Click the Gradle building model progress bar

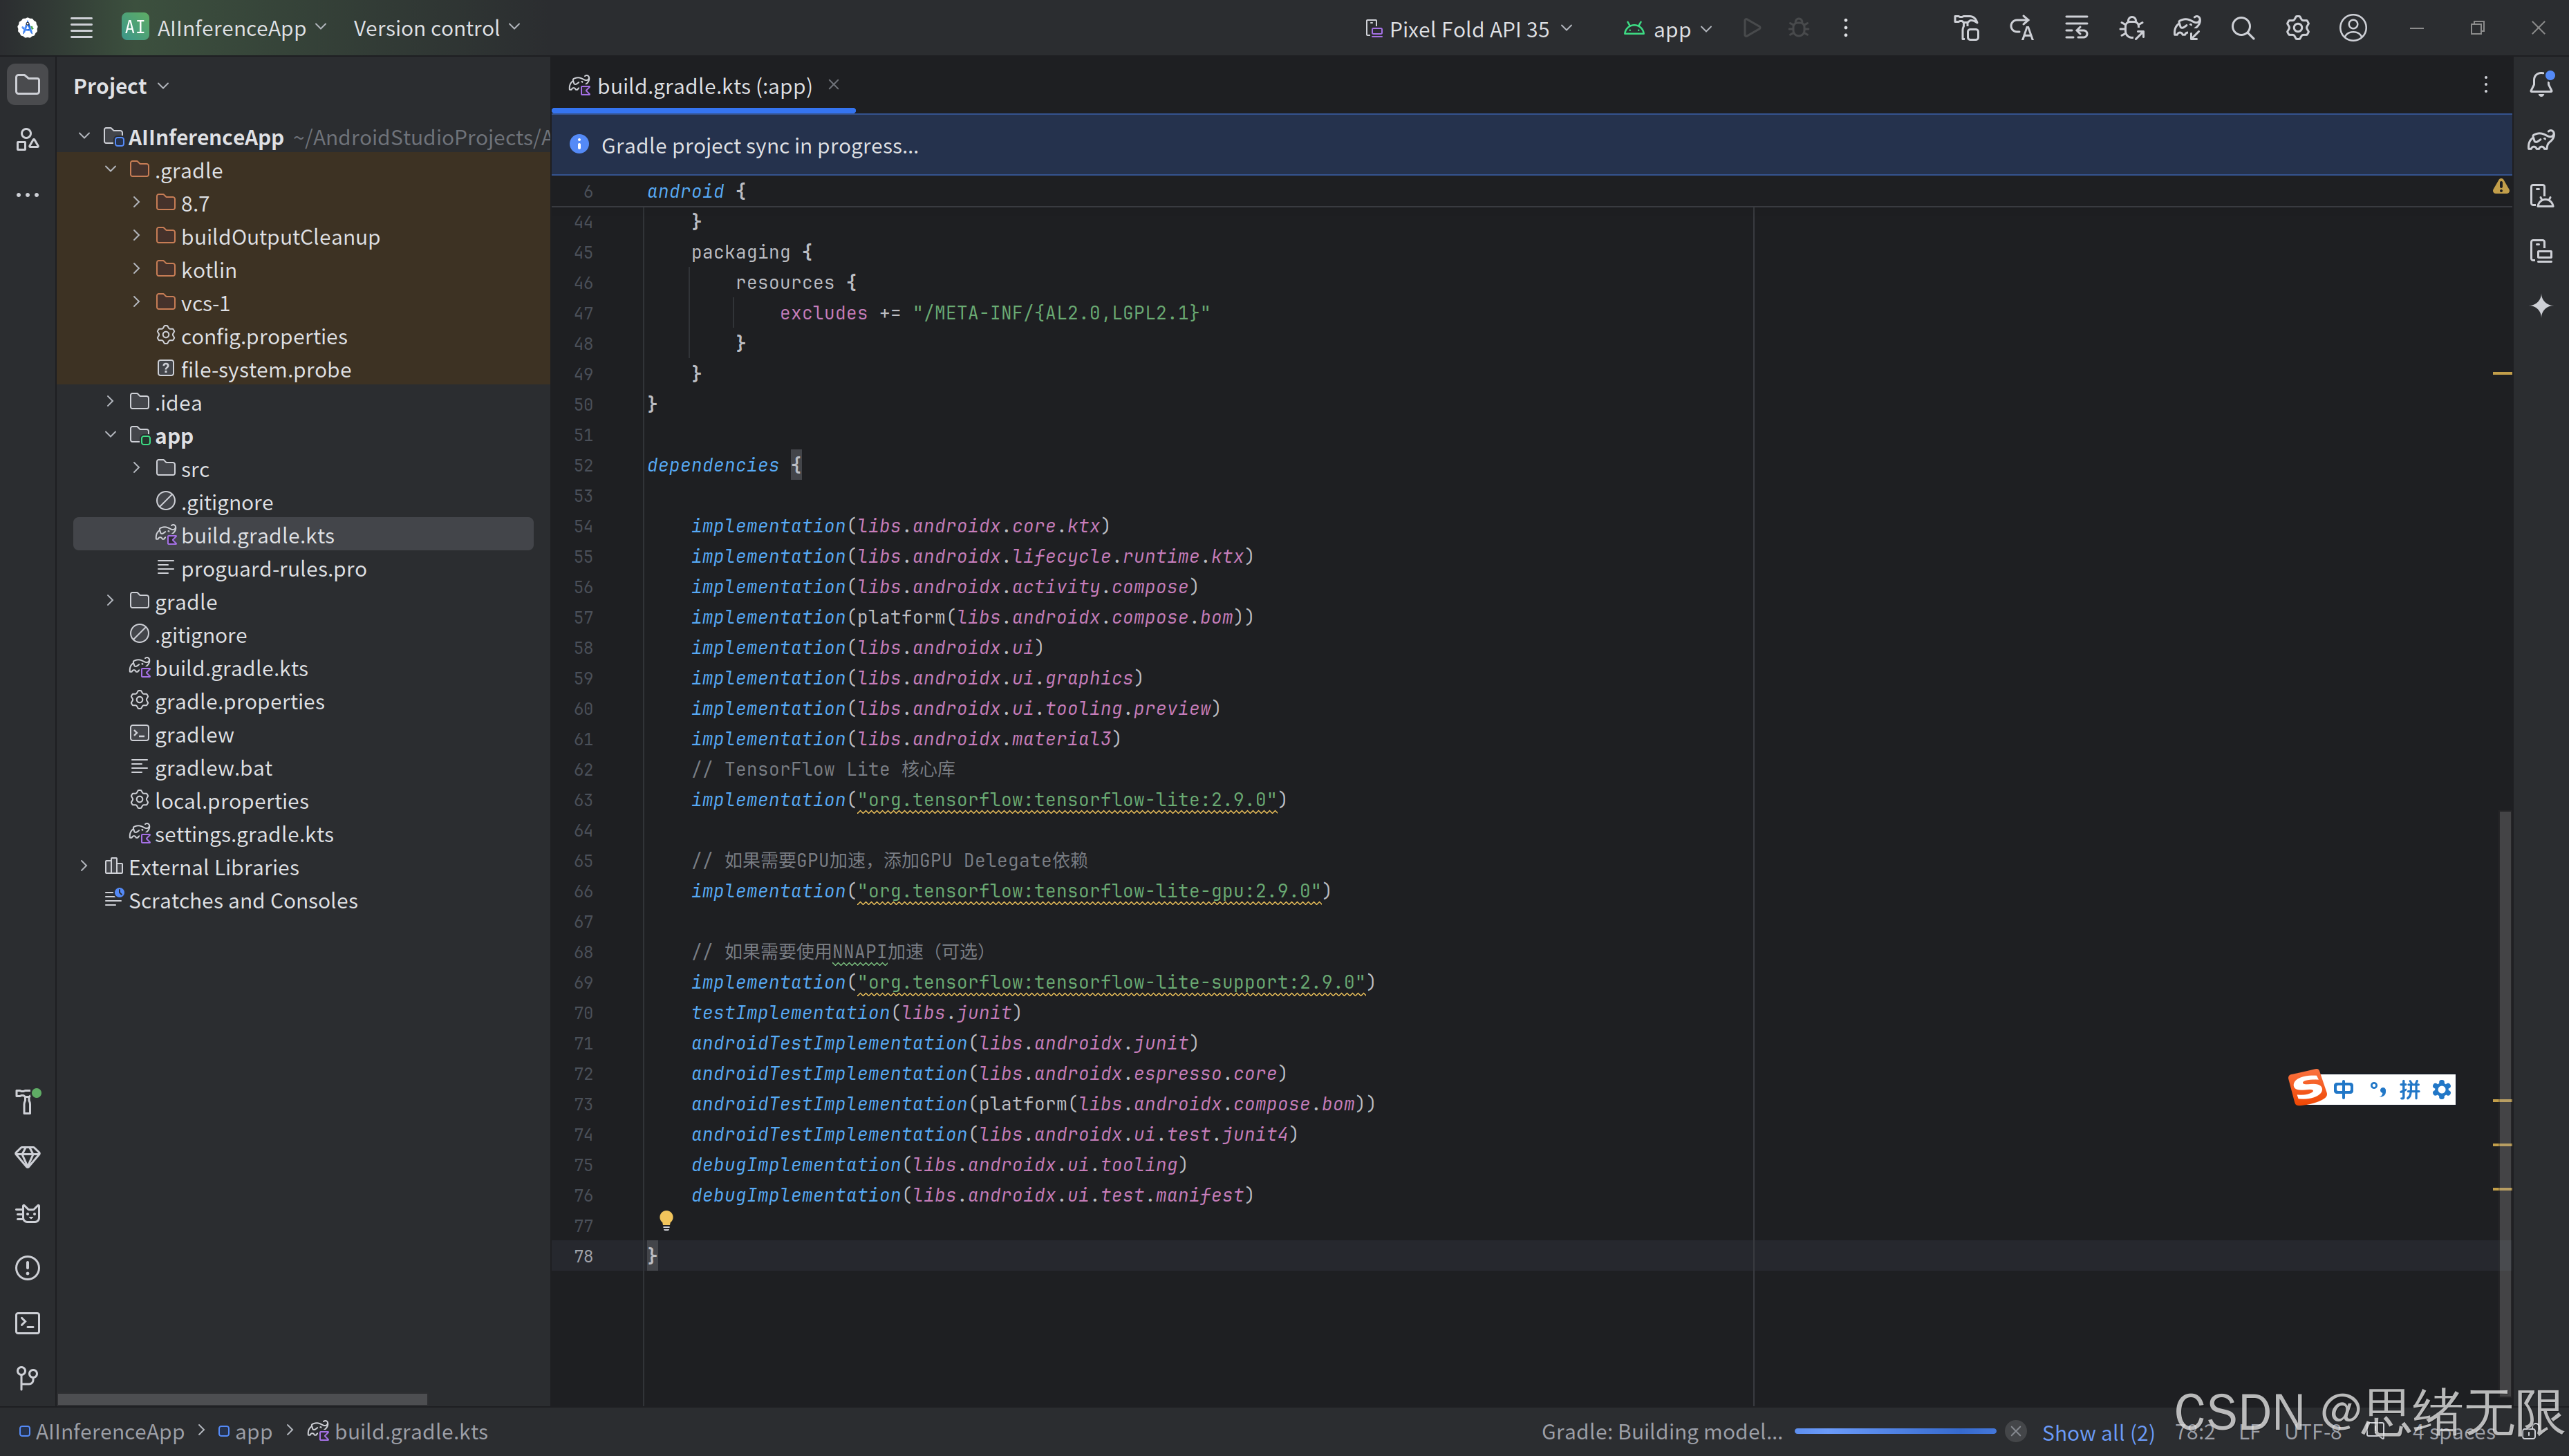click(x=1895, y=1431)
